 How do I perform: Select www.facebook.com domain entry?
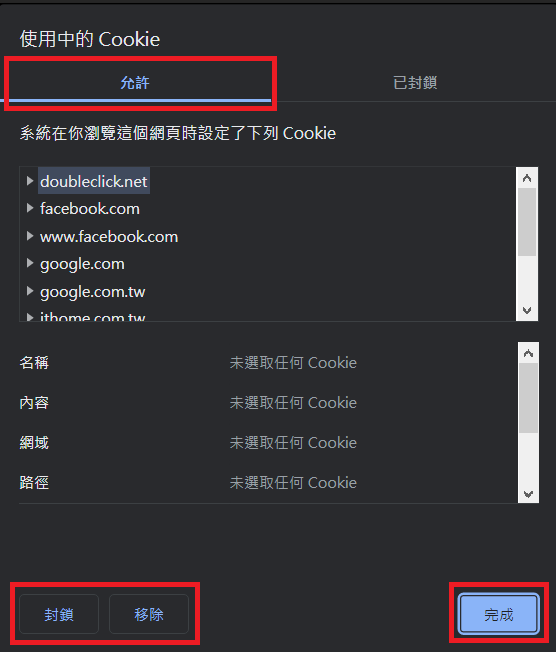[x=109, y=237]
